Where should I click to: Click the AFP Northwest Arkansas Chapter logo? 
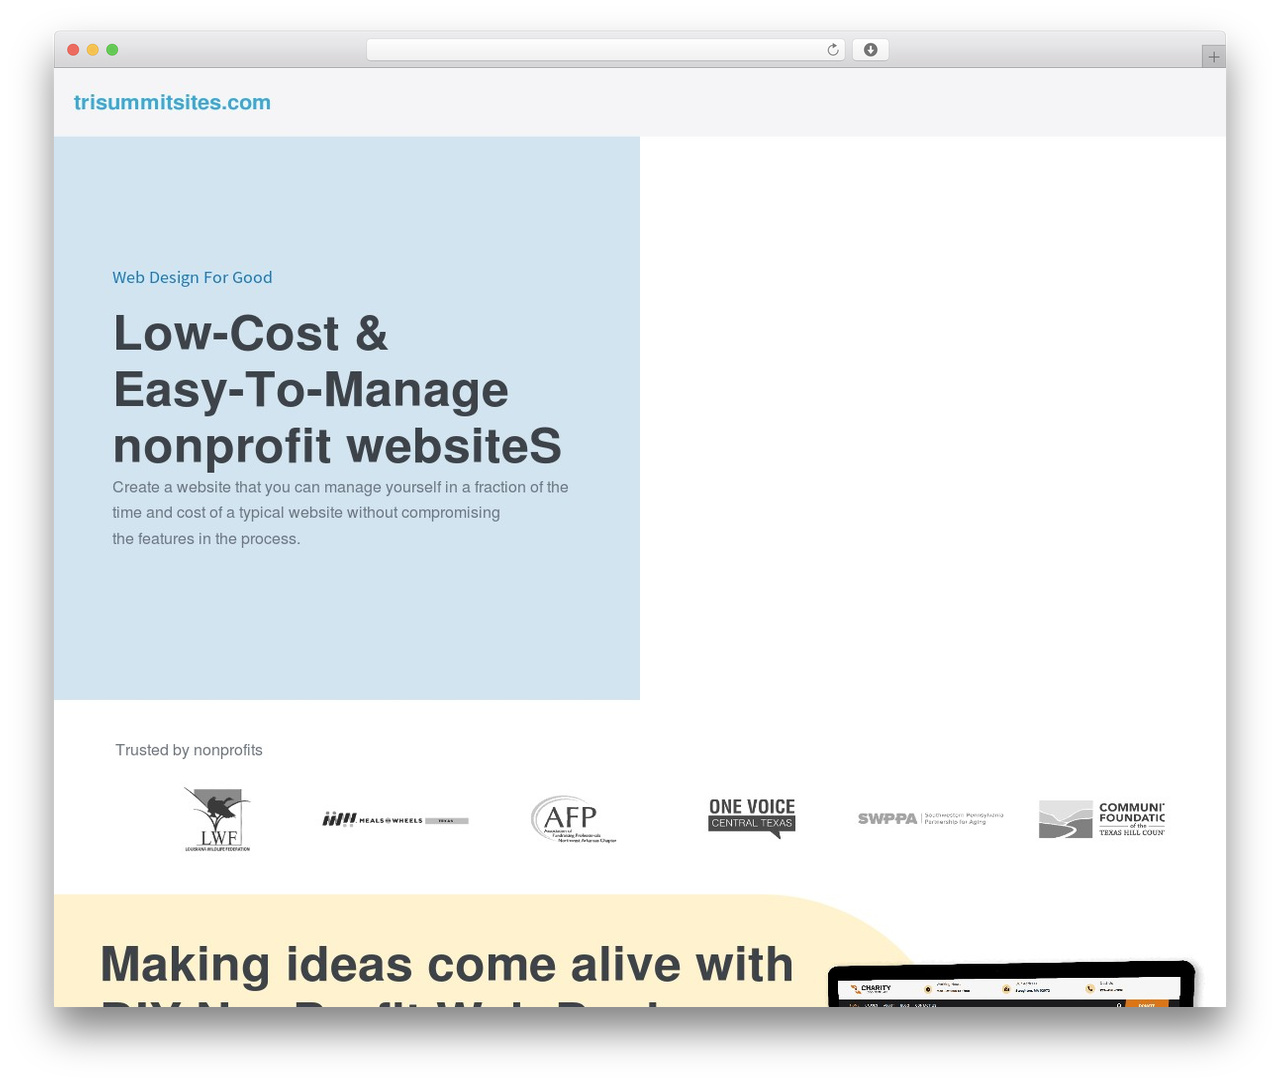(574, 820)
